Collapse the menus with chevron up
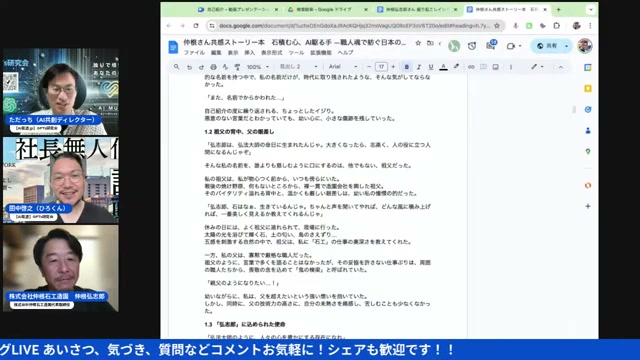 pyautogui.click(x=561, y=67)
